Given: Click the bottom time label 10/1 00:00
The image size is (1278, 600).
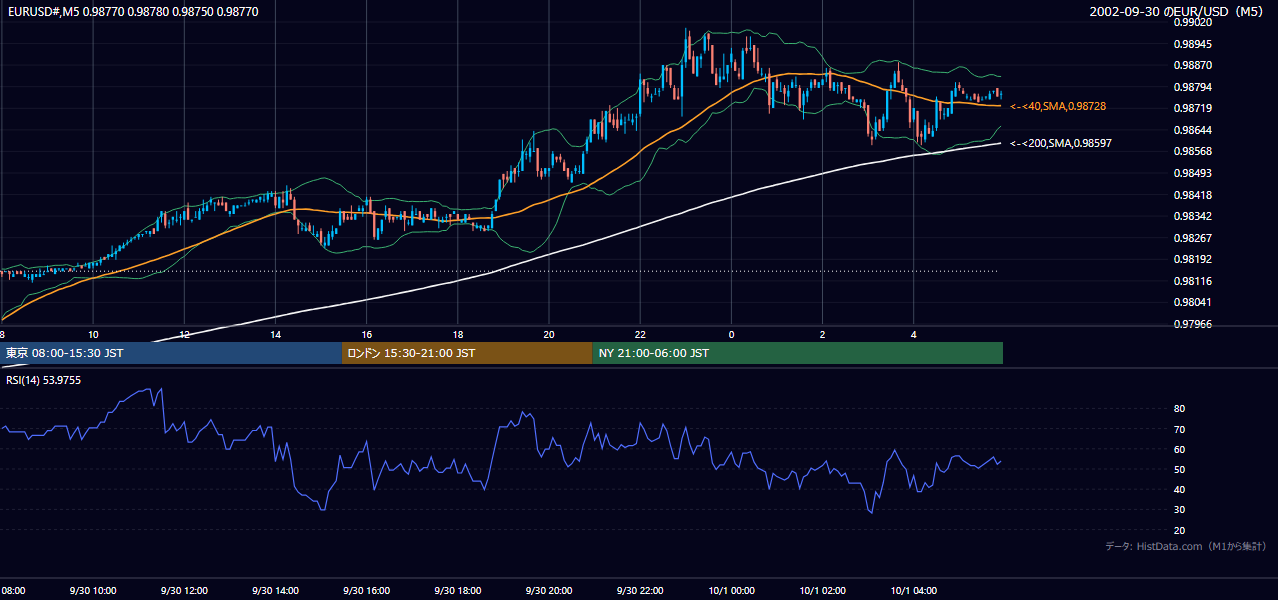Looking at the screenshot, I should point(731,590).
